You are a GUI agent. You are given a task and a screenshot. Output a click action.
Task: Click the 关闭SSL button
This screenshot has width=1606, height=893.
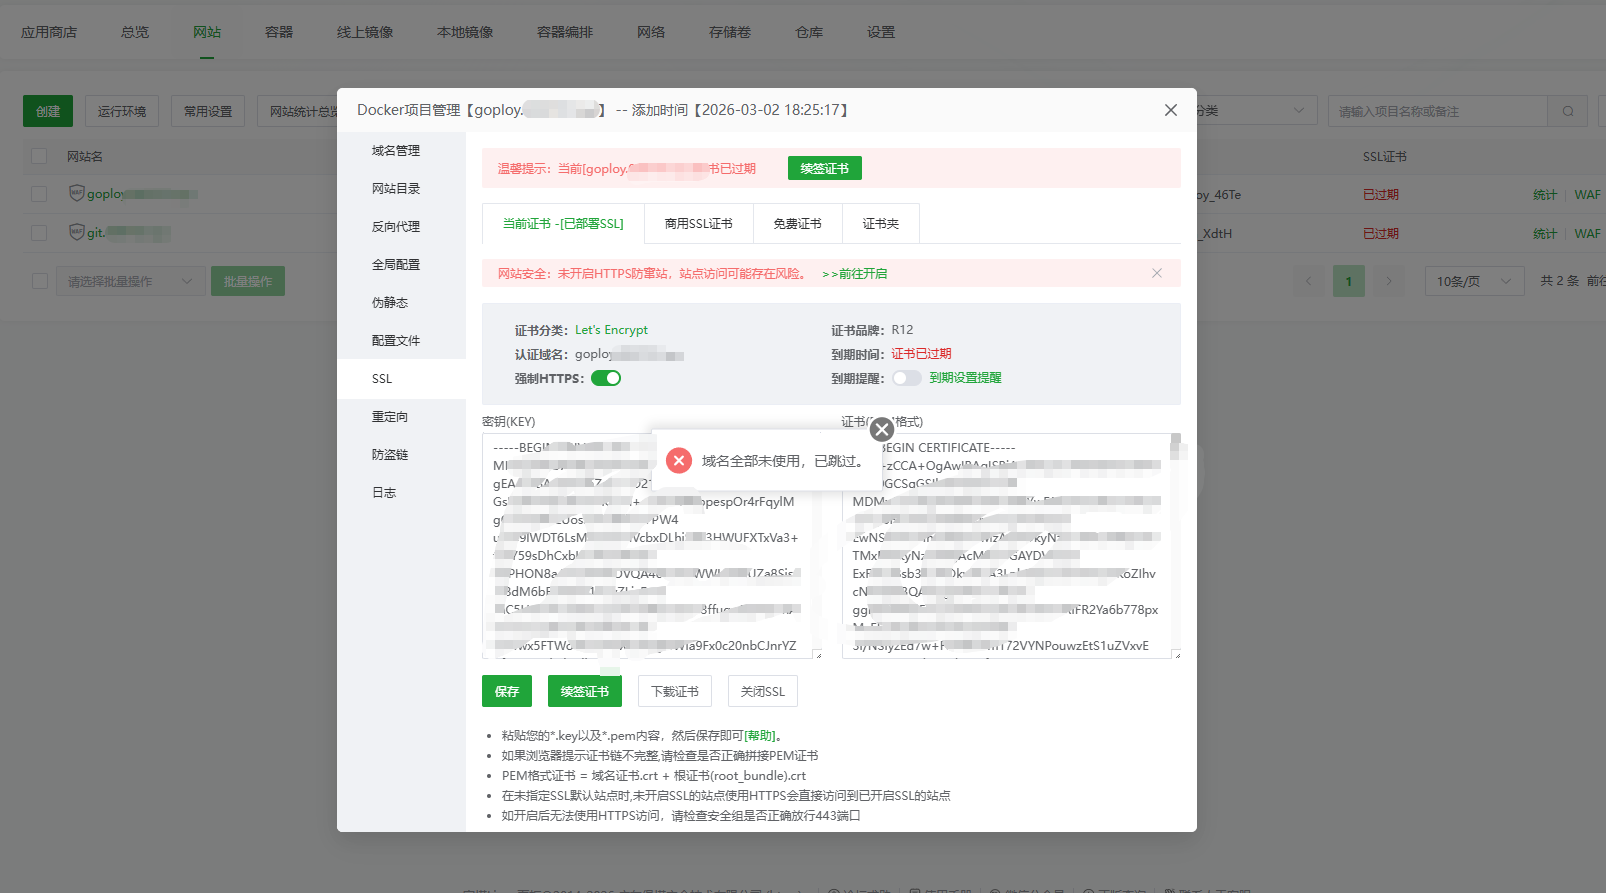[x=763, y=691]
